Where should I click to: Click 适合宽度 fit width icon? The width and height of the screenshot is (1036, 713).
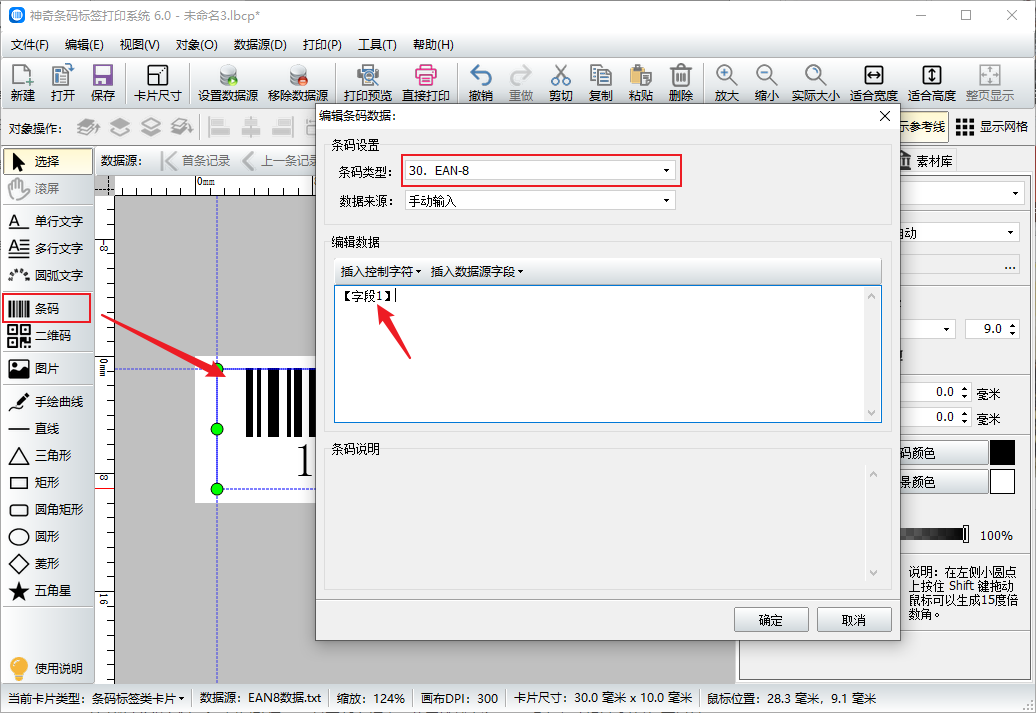[x=873, y=83]
